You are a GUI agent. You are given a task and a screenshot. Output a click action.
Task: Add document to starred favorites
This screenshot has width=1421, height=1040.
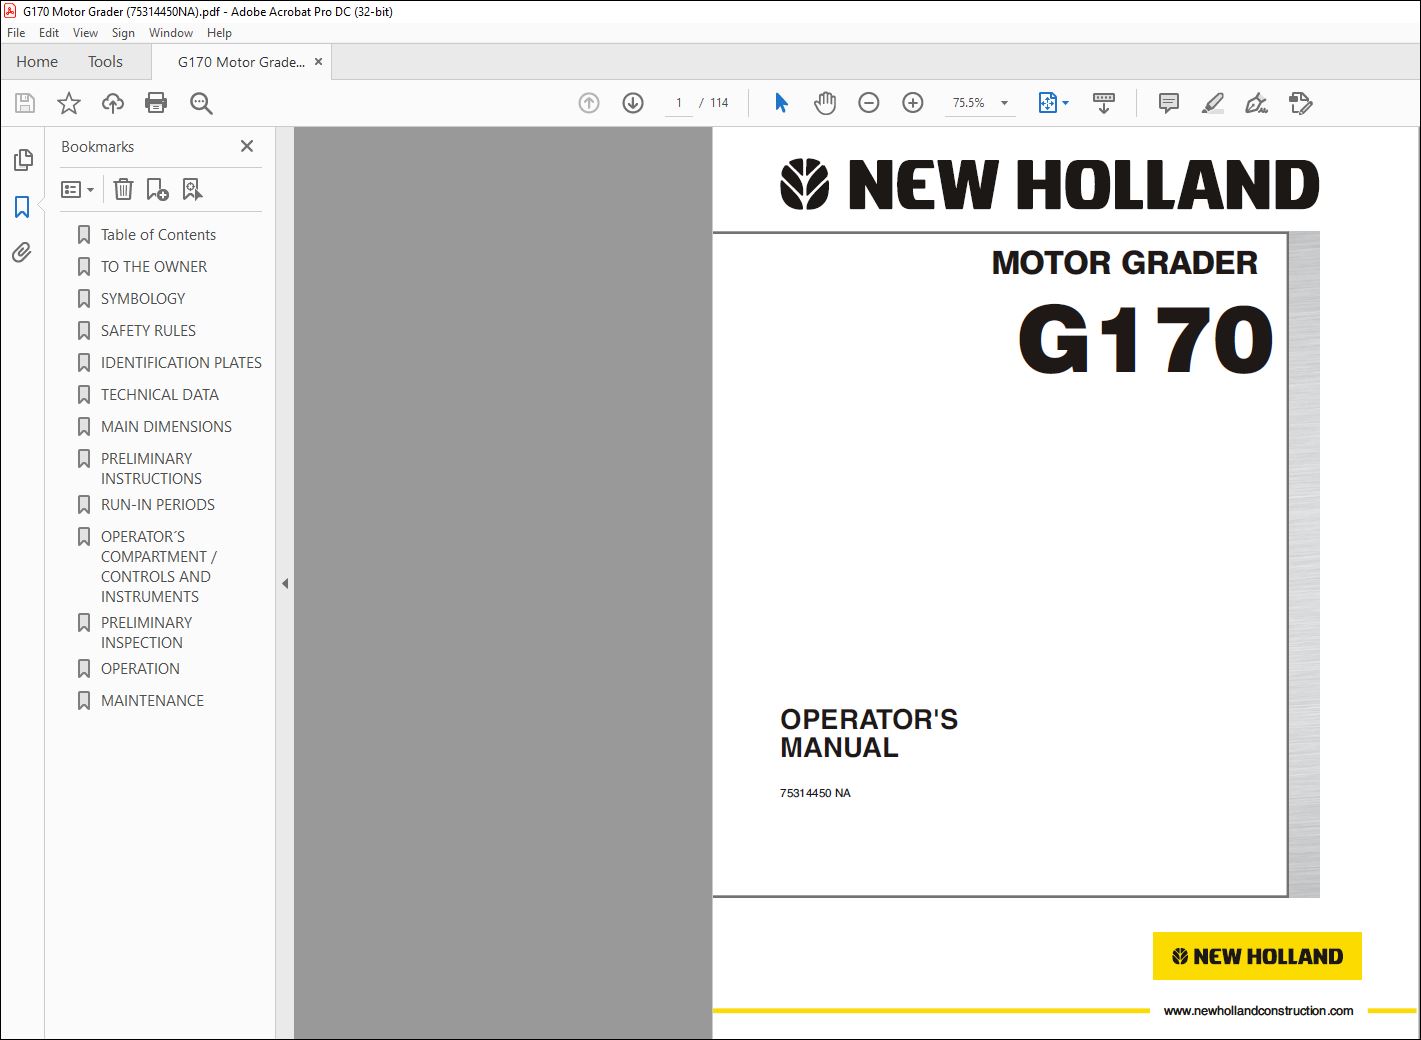[x=69, y=103]
